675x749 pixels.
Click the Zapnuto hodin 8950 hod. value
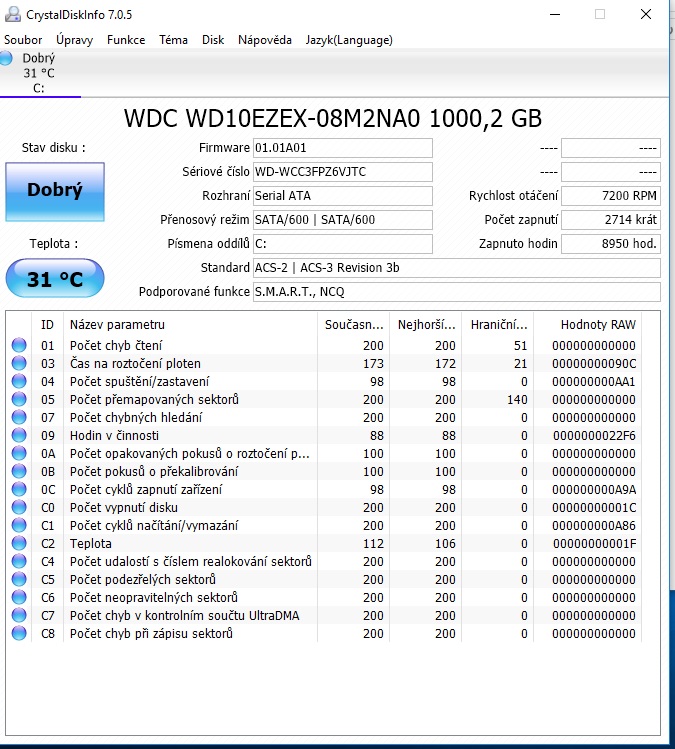611,244
